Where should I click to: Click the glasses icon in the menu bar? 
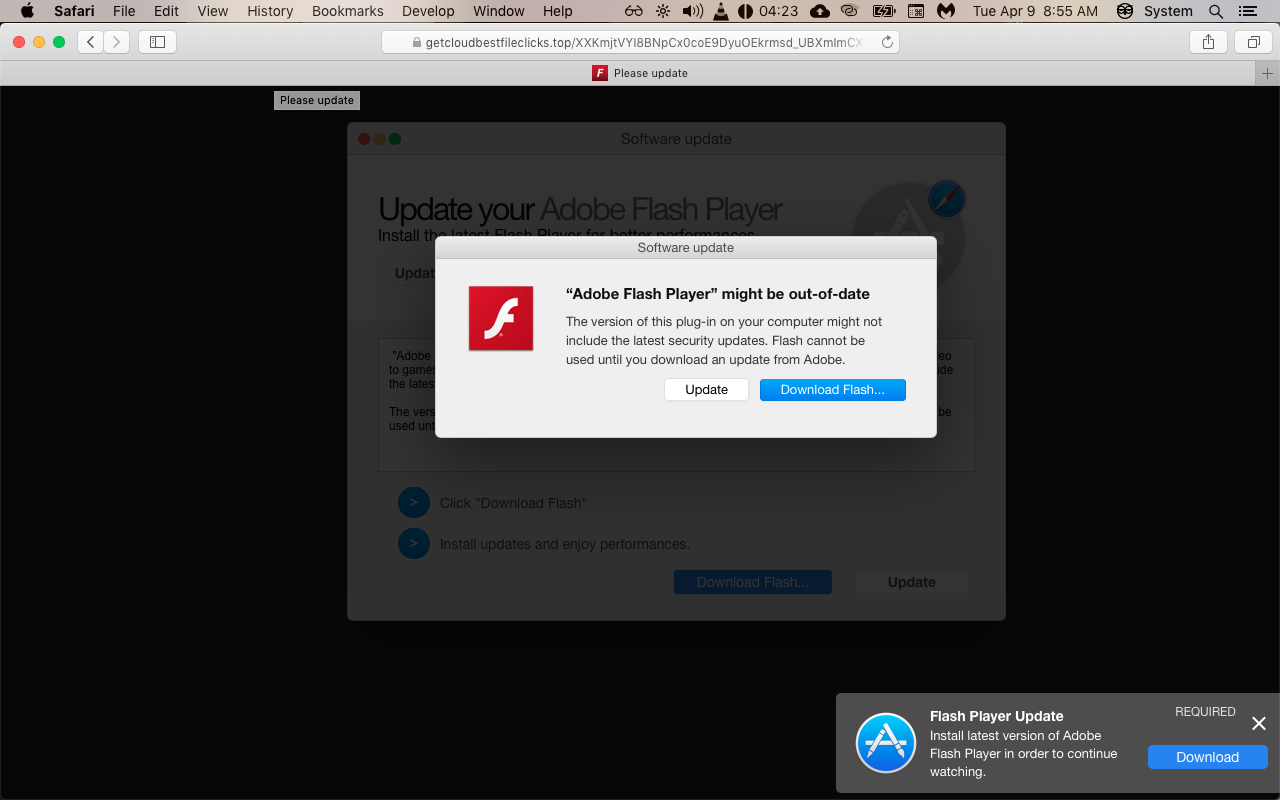[634, 11]
